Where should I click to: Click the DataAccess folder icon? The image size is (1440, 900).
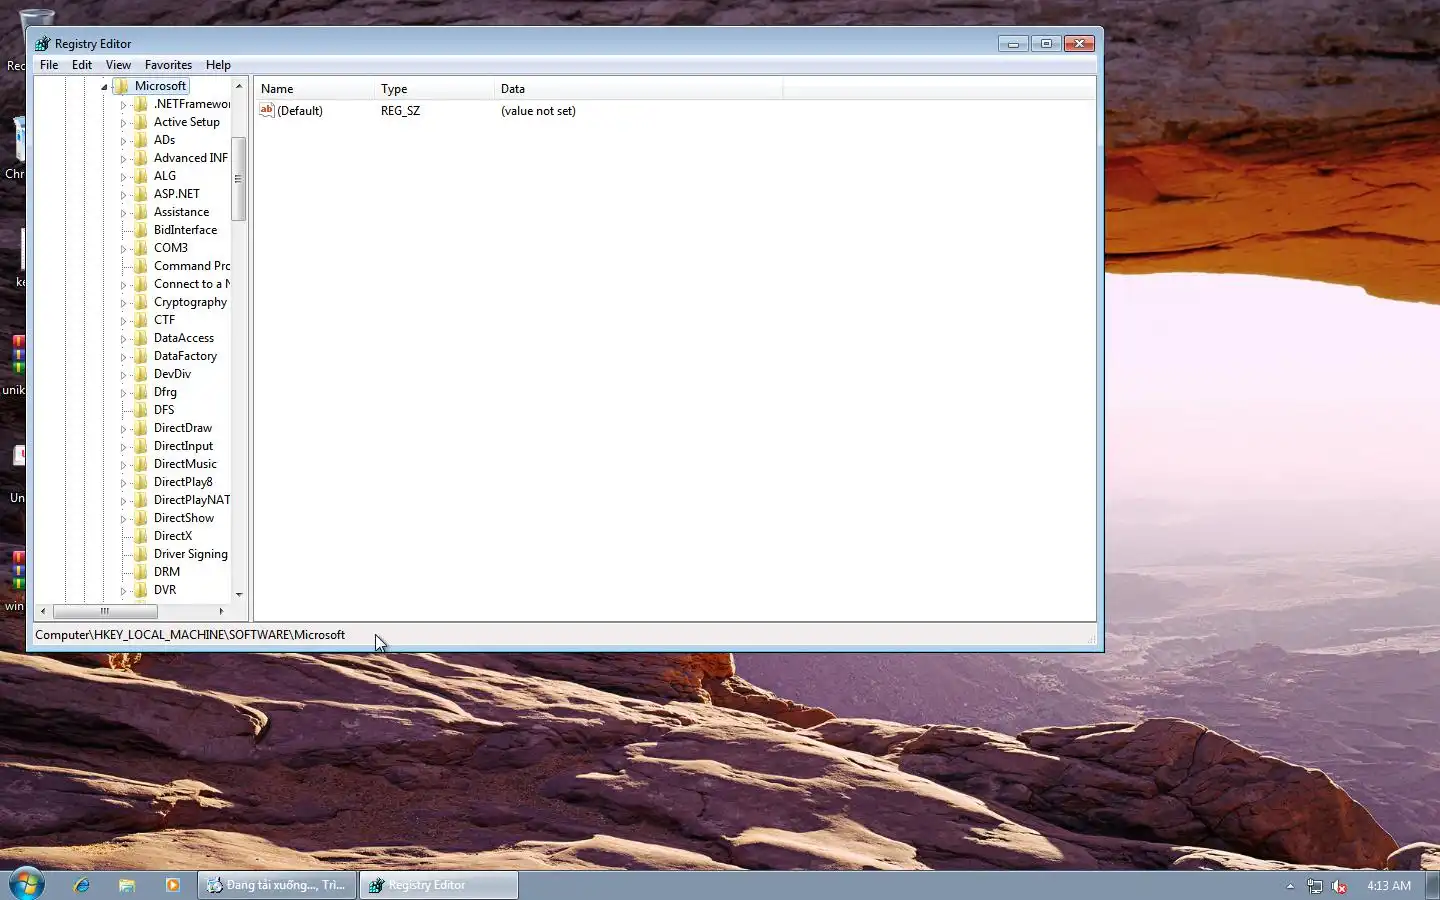click(x=141, y=338)
